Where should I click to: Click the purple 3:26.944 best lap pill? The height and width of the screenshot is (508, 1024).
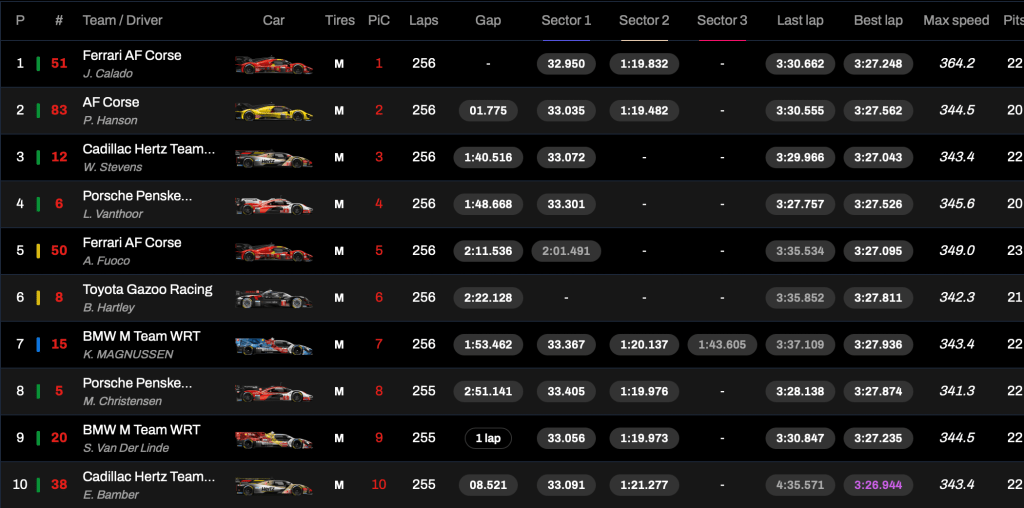(878, 485)
